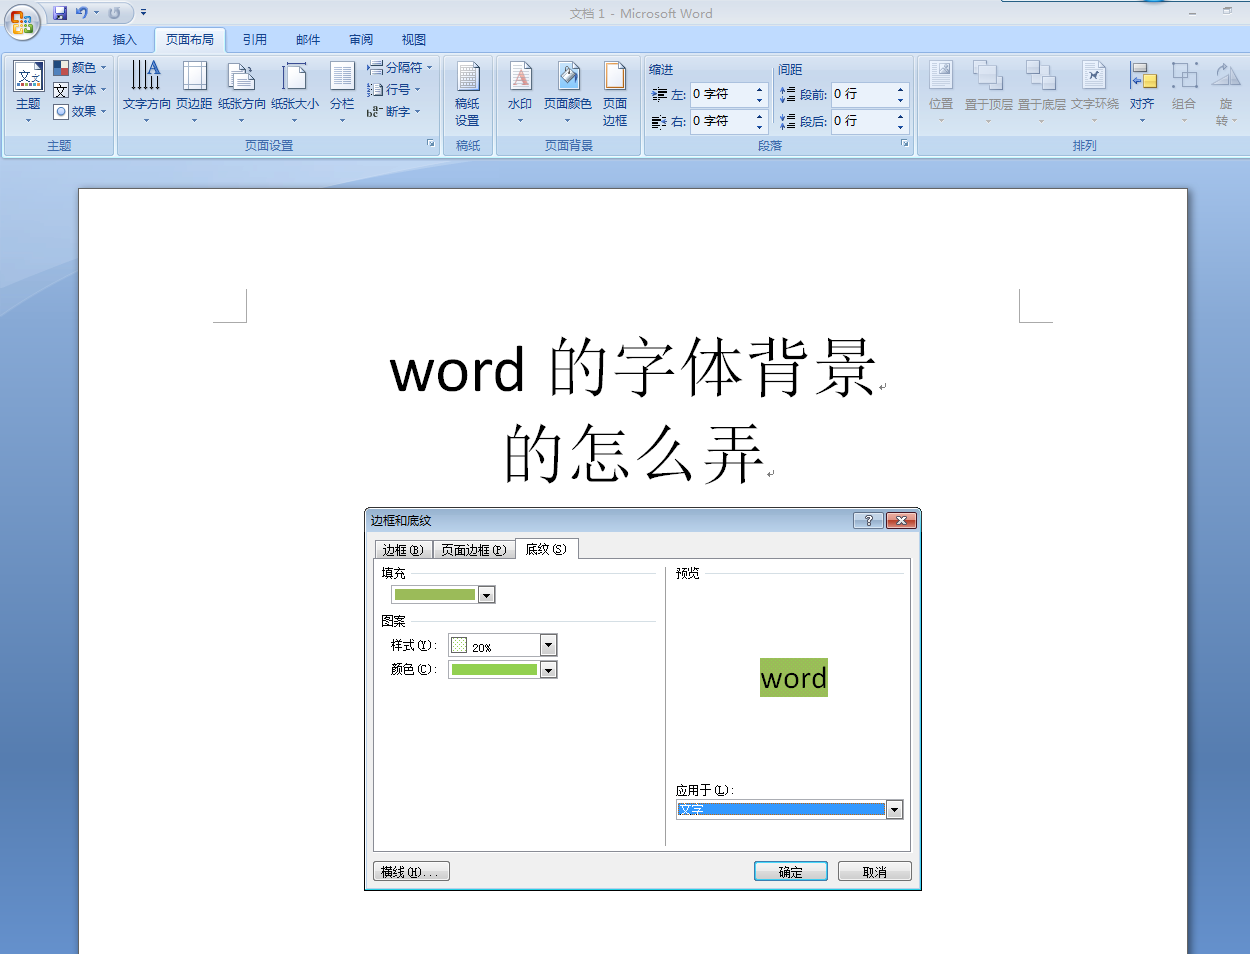Viewport: 1250px width, 954px height.
Task: Click the green pattern Color swatch
Action: (494, 670)
